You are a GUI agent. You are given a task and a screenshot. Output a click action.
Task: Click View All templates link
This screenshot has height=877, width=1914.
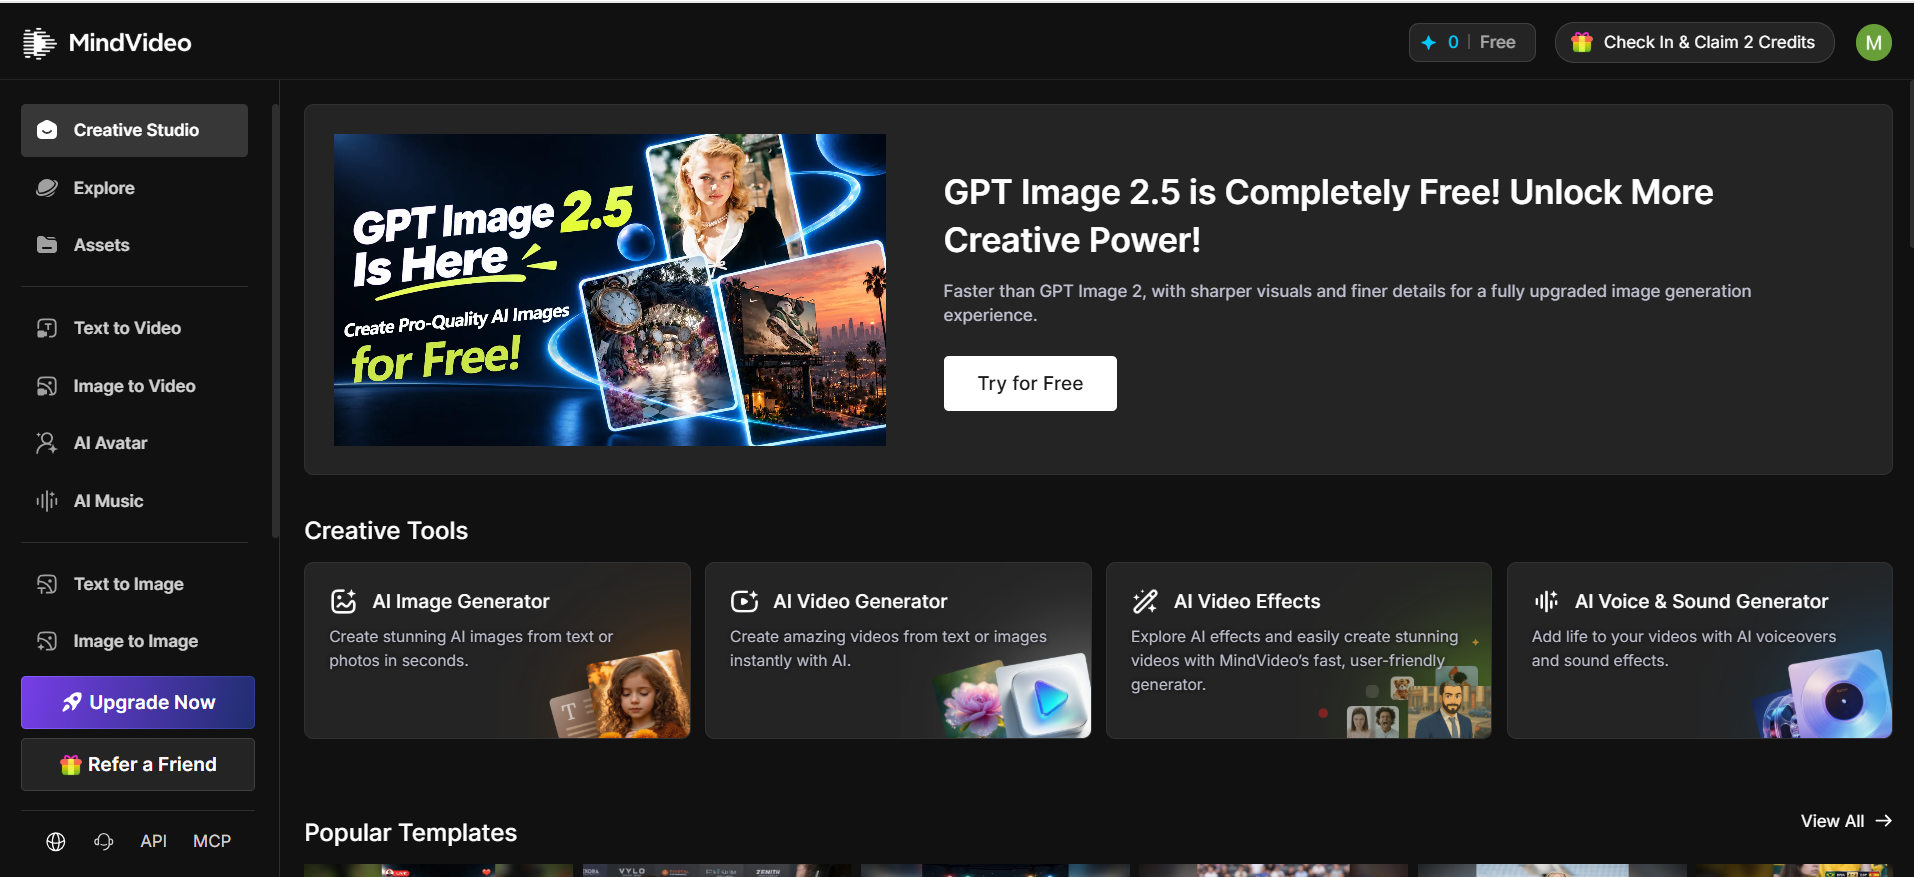click(x=1846, y=821)
